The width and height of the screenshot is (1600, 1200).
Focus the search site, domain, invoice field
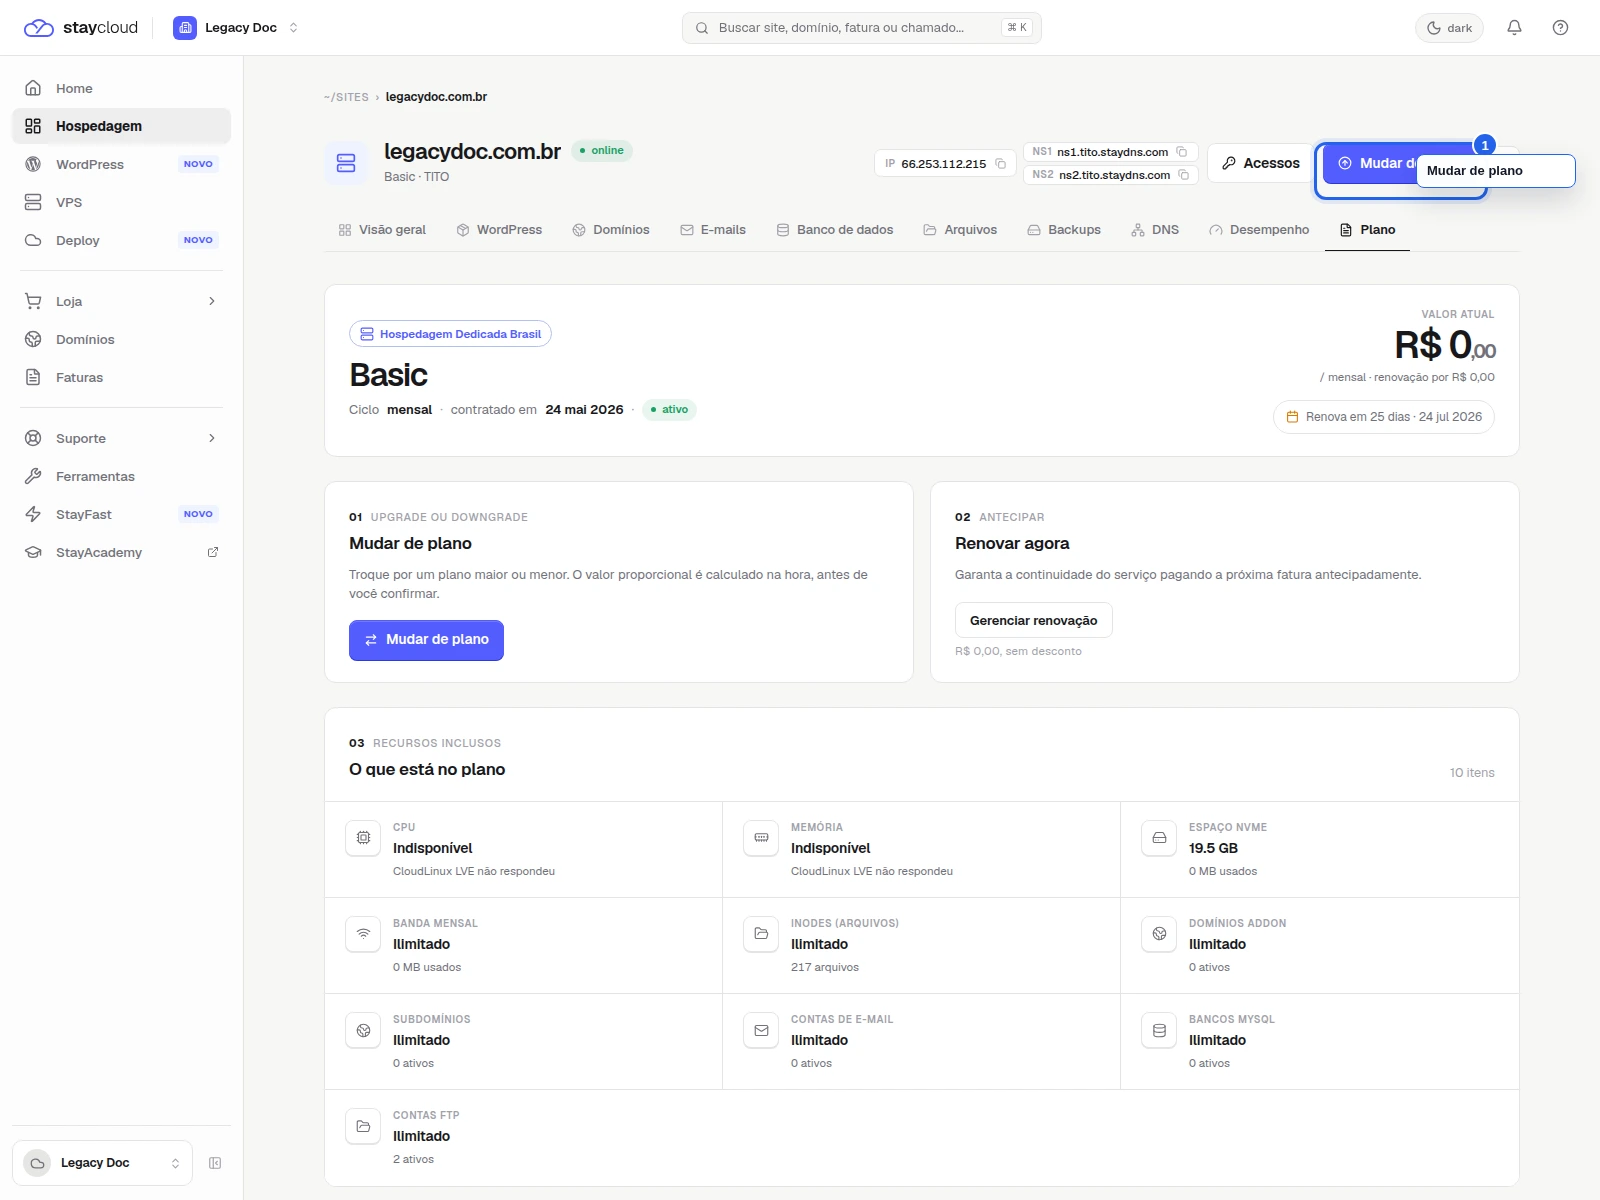(x=861, y=28)
